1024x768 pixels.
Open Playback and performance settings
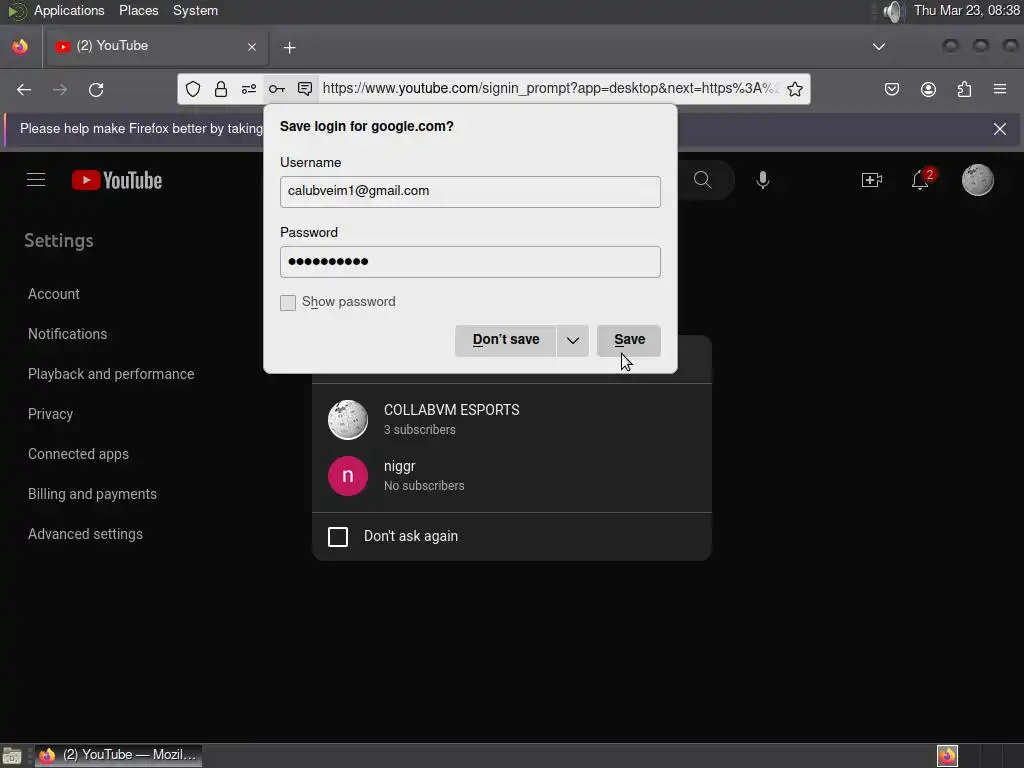coord(111,374)
